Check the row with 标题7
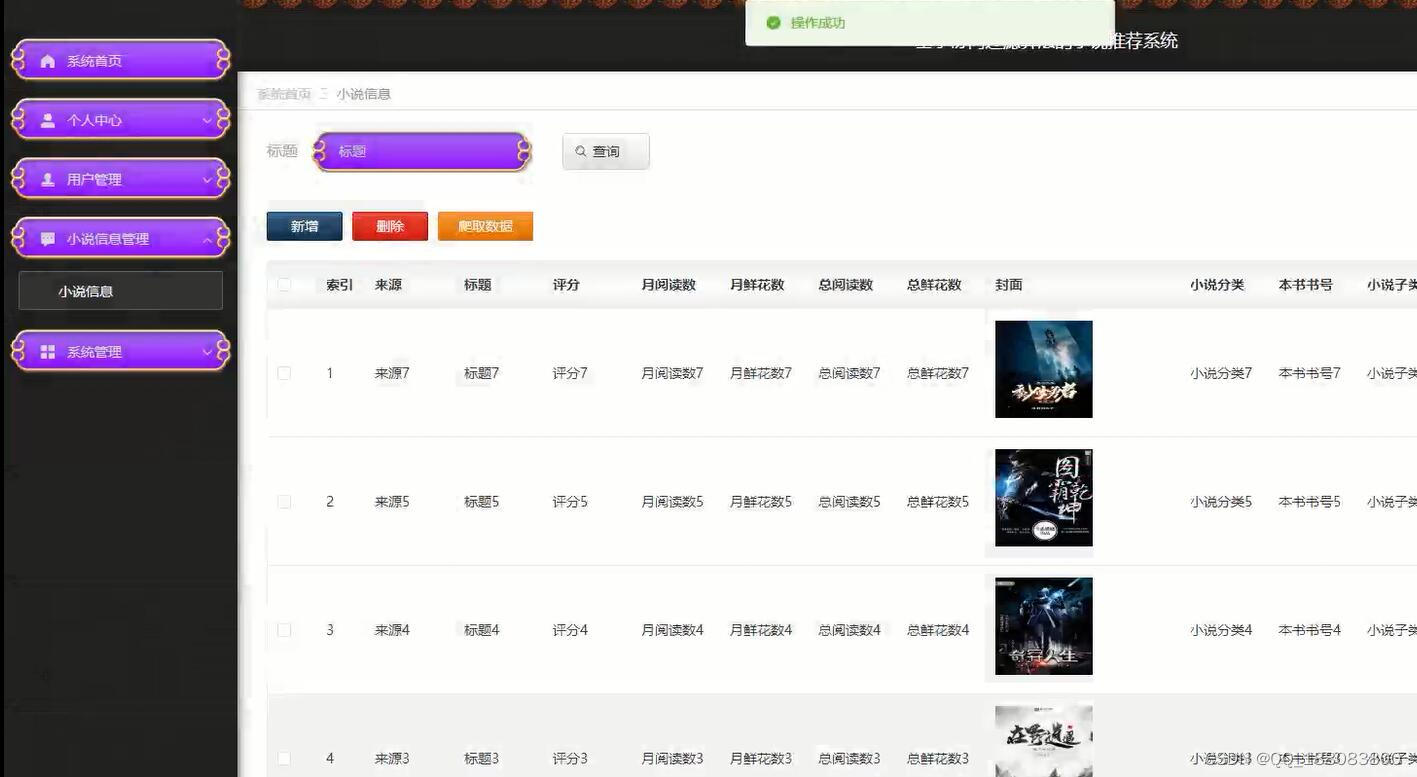The width and height of the screenshot is (1417, 777). click(x=284, y=373)
